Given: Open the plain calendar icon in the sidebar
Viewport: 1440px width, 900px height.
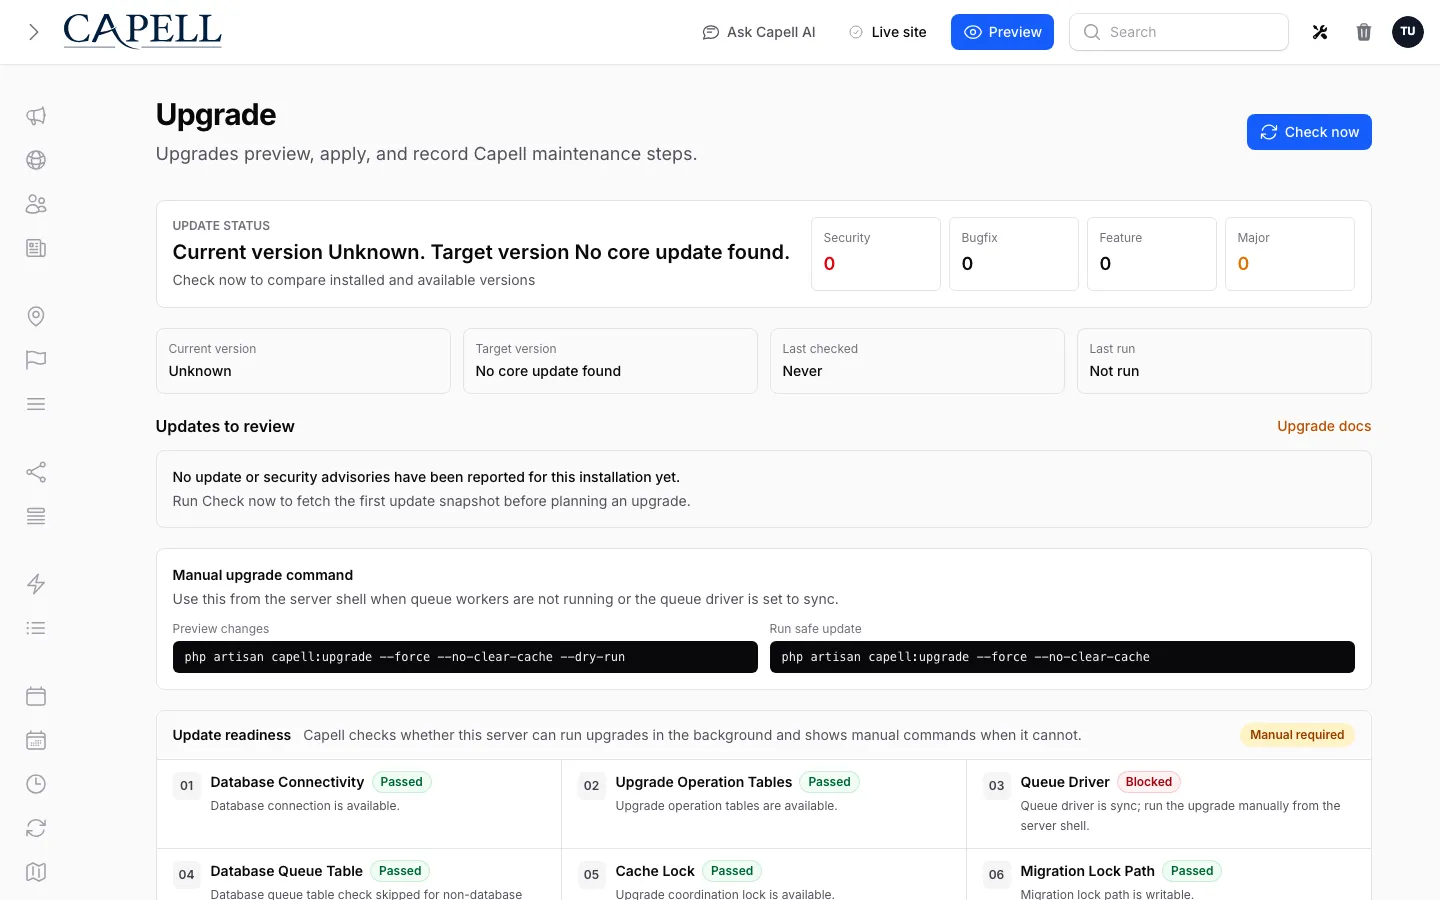Looking at the screenshot, I should [x=36, y=696].
